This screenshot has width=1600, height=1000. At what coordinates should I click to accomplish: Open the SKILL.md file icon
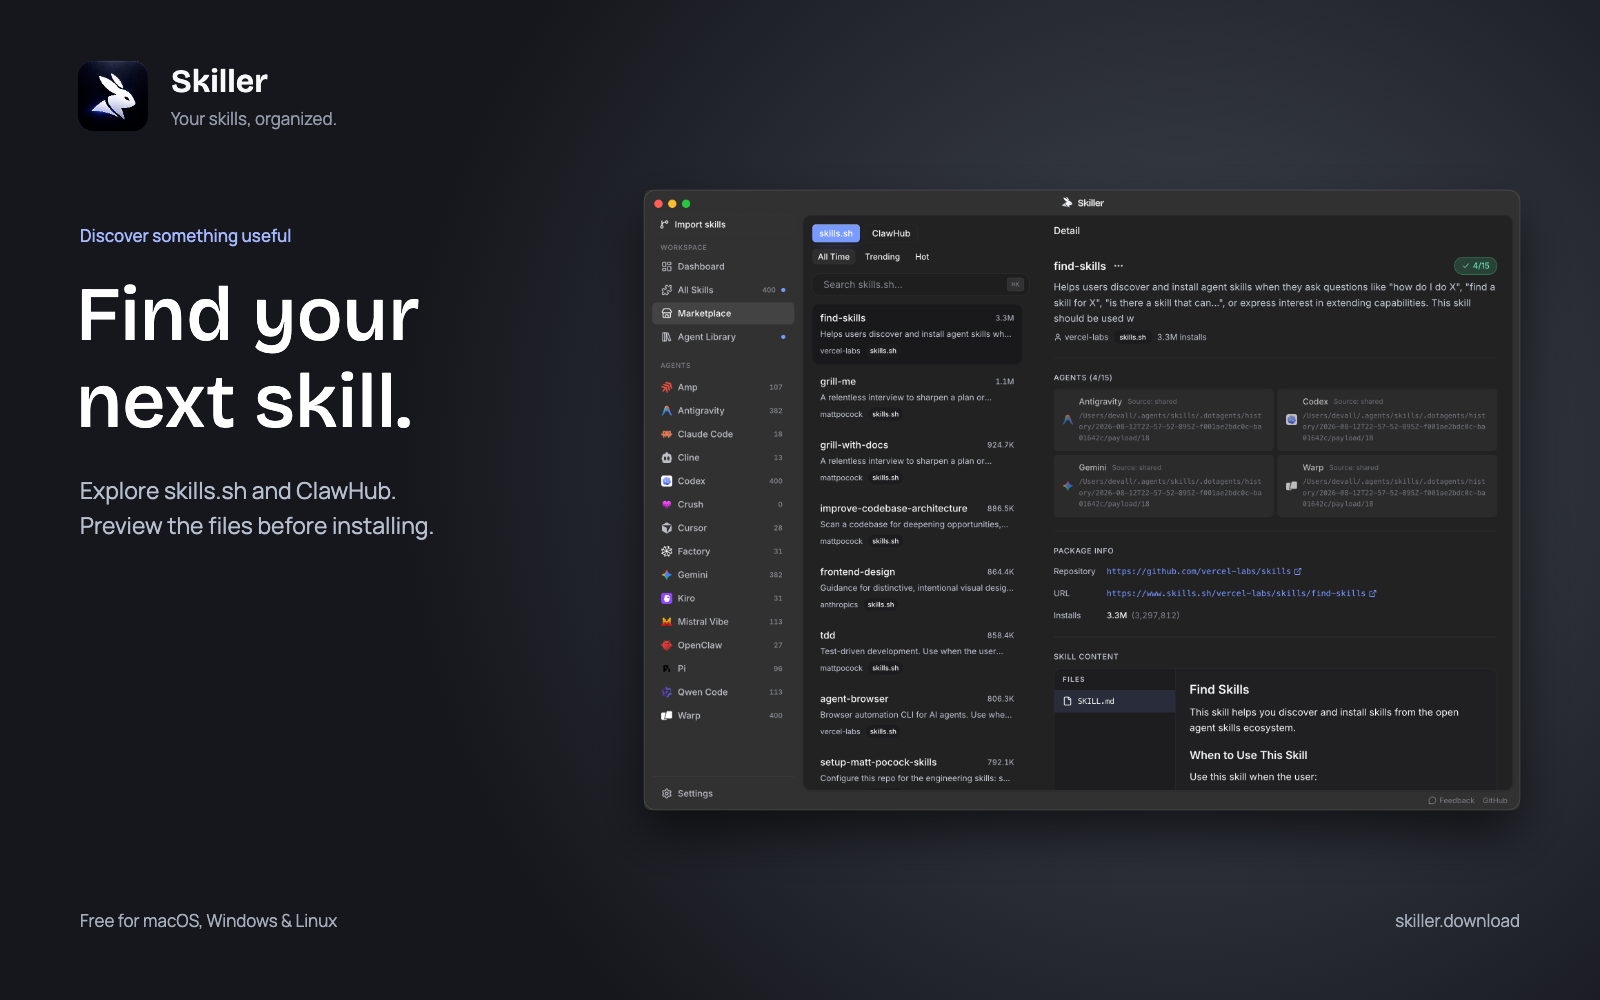pyautogui.click(x=1068, y=701)
